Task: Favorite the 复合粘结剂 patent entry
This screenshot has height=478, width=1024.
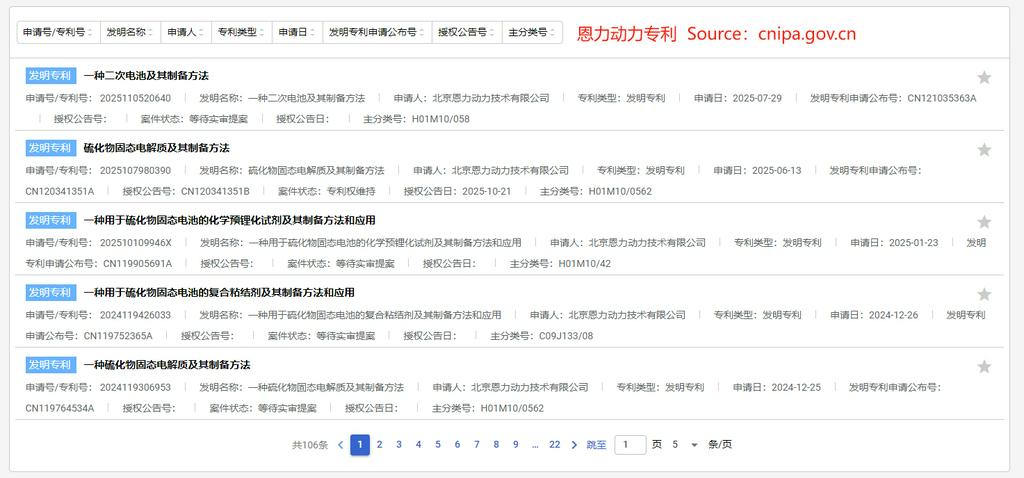Action: point(984,294)
